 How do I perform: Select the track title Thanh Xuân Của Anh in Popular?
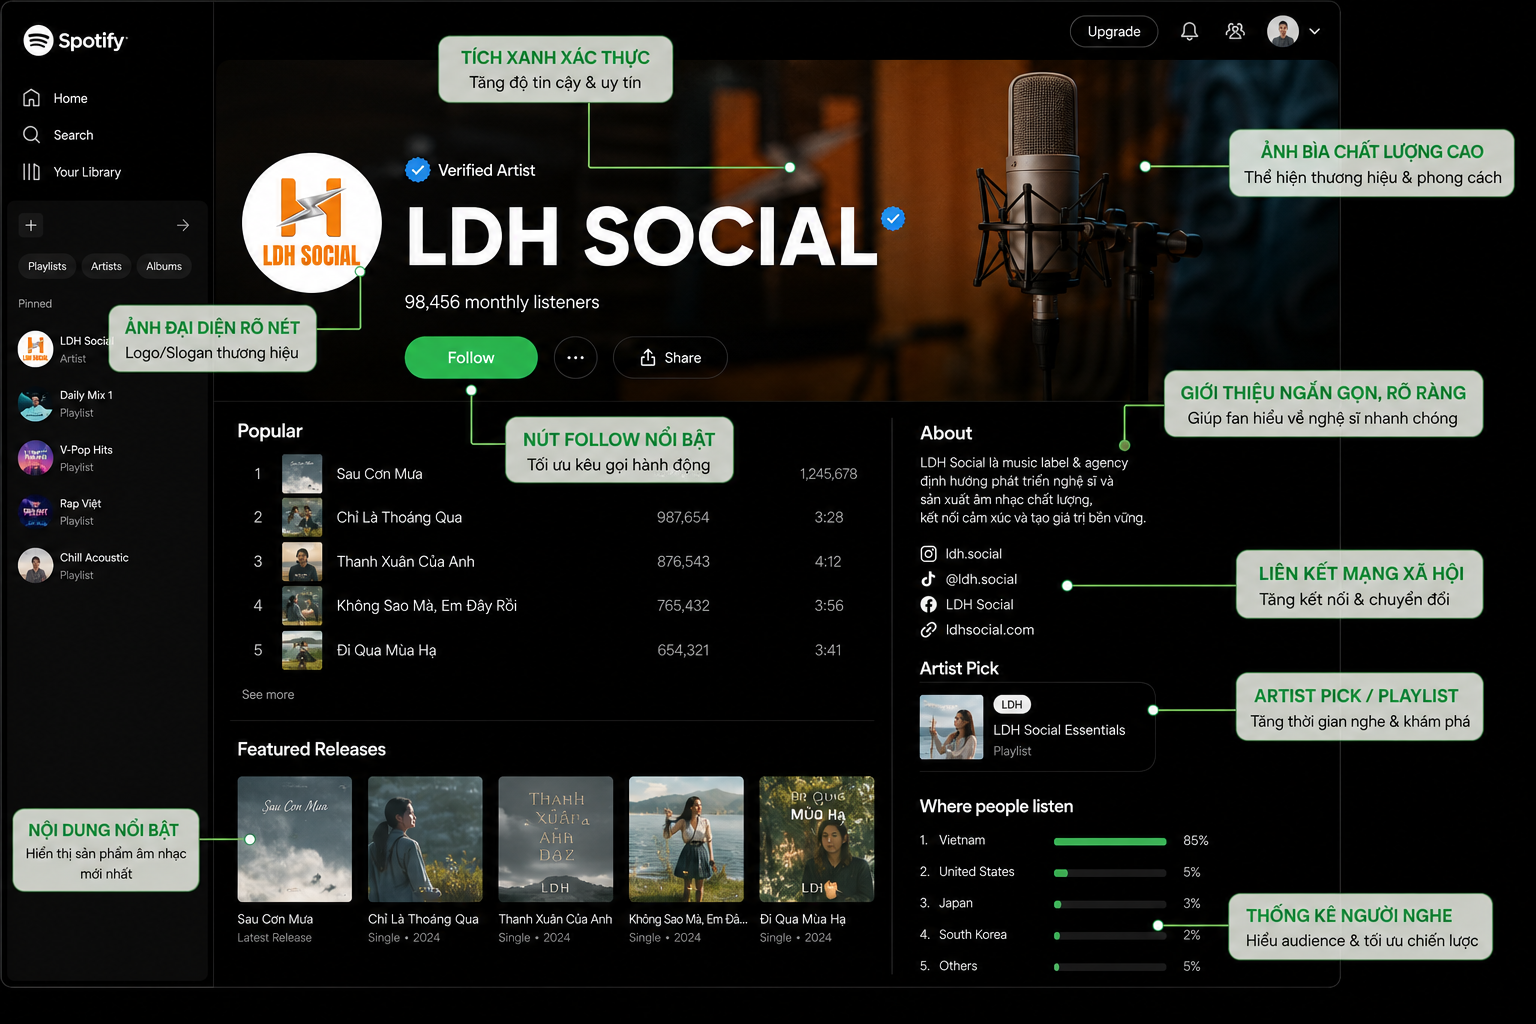click(406, 562)
